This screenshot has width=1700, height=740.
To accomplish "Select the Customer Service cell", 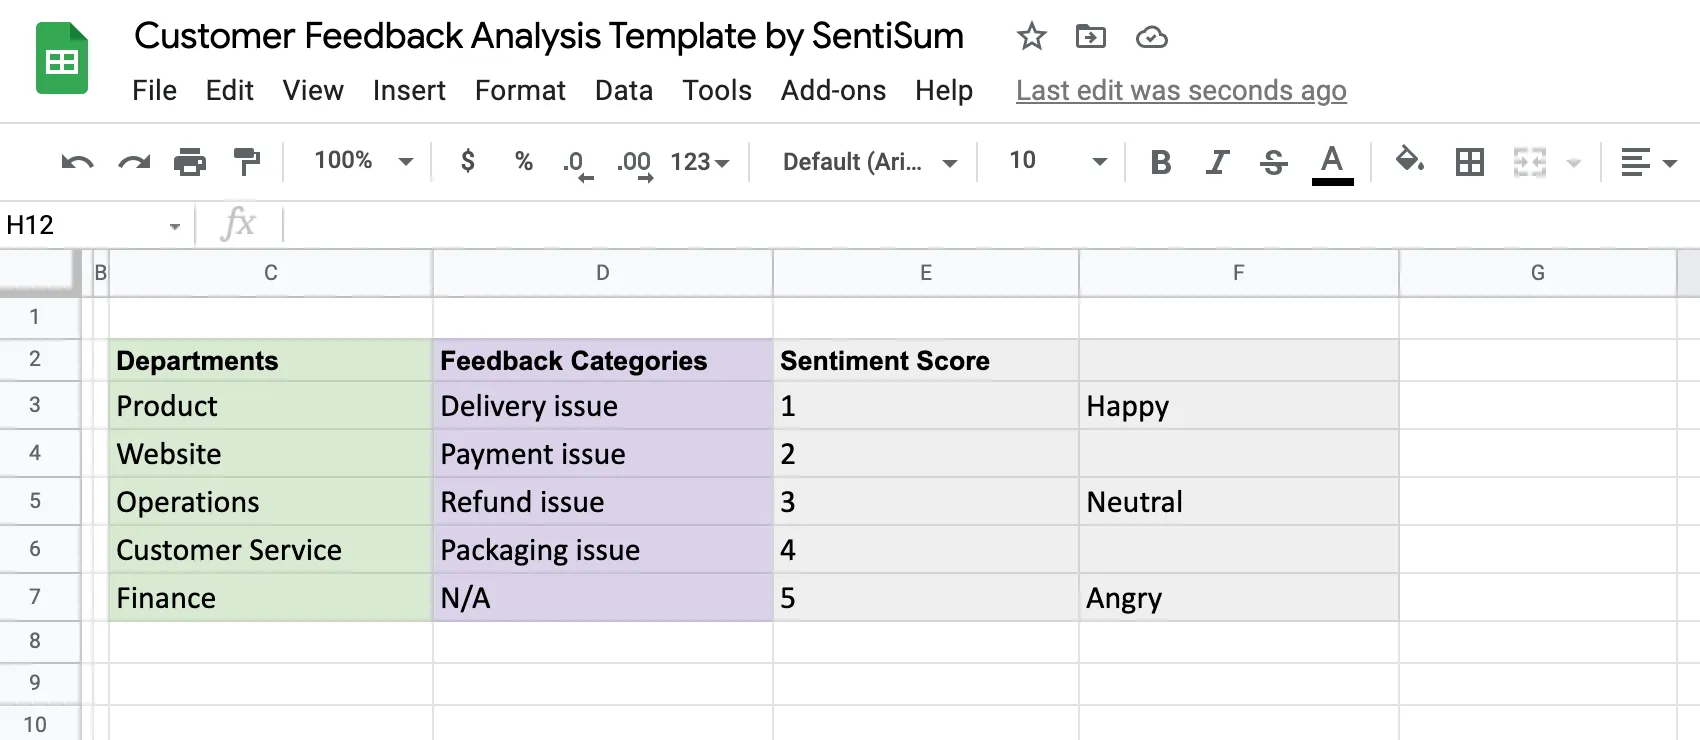I will (271, 550).
